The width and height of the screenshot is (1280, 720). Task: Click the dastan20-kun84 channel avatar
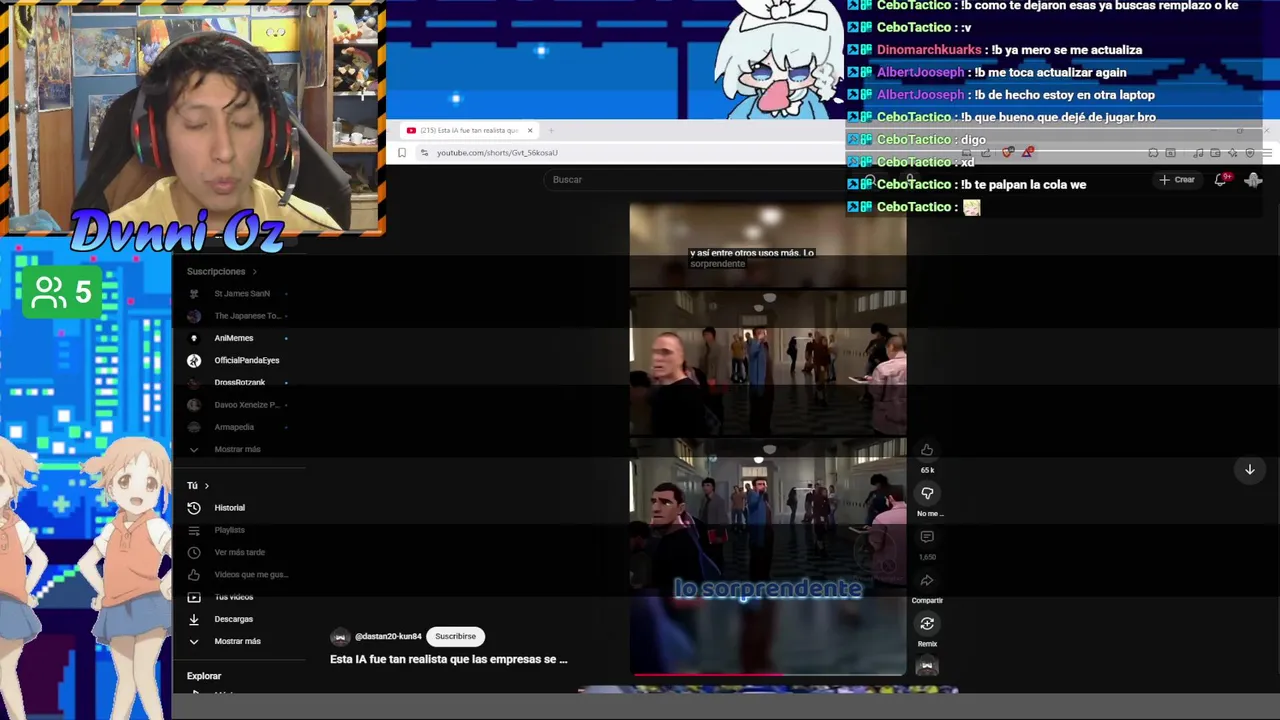point(340,637)
